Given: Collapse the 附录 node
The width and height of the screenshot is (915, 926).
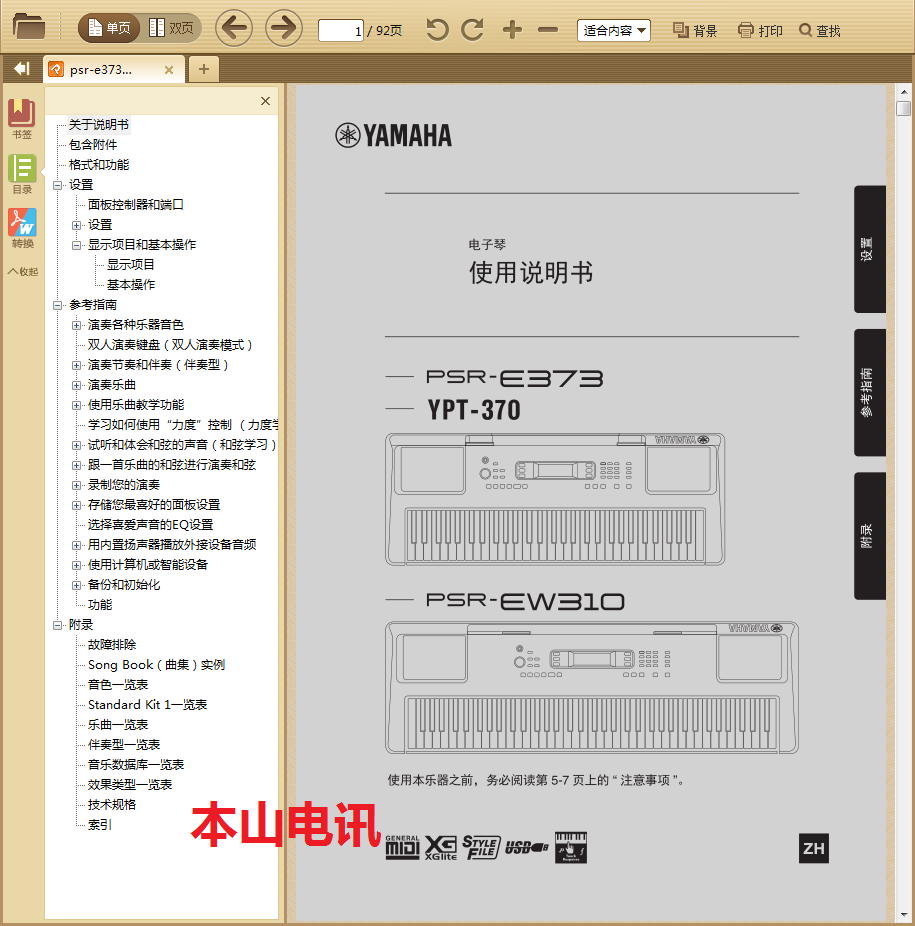Looking at the screenshot, I should click(x=58, y=625).
